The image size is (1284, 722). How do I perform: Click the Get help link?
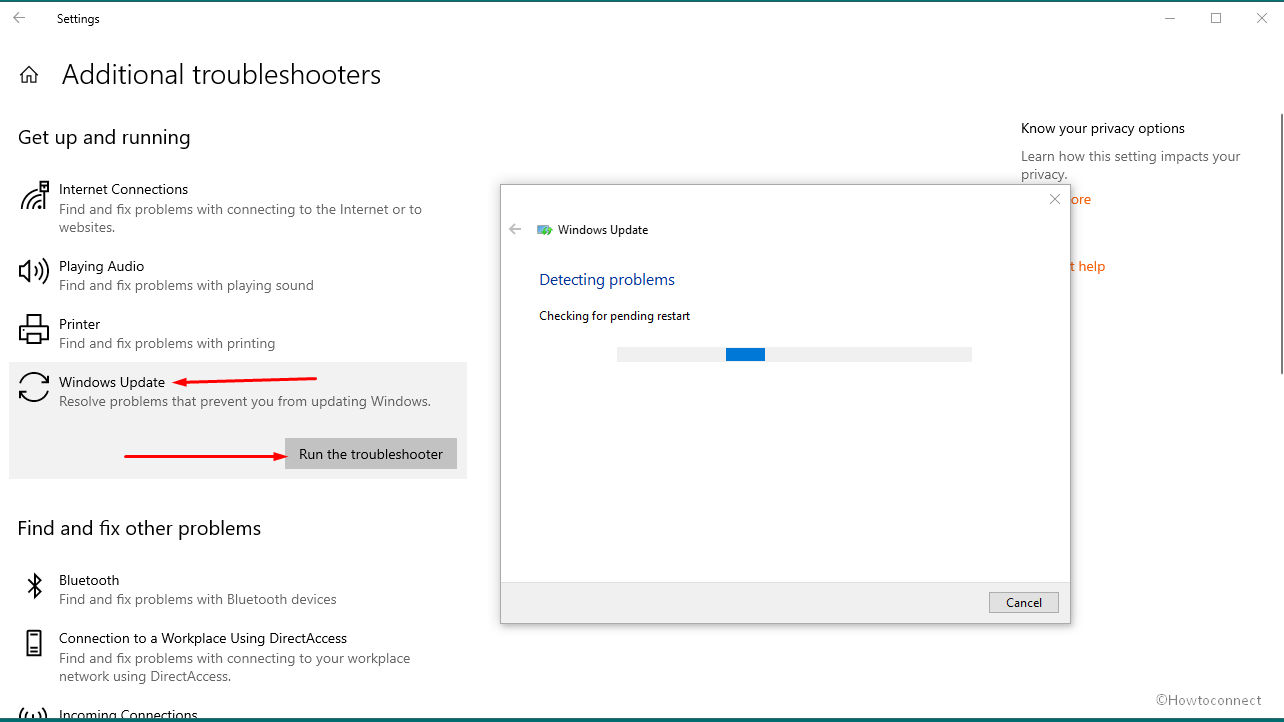pyautogui.click(x=1088, y=266)
